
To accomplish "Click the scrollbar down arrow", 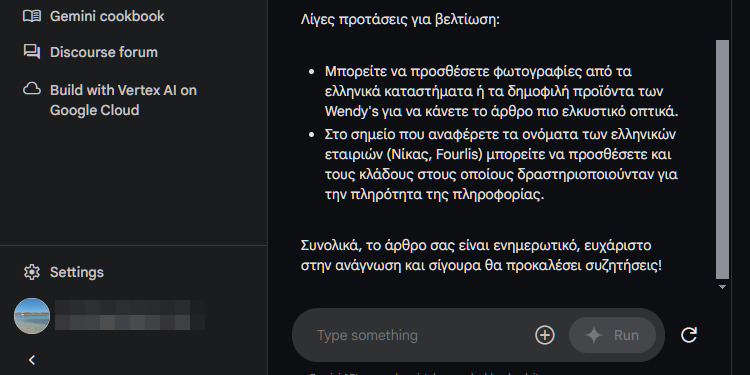I will coord(722,287).
